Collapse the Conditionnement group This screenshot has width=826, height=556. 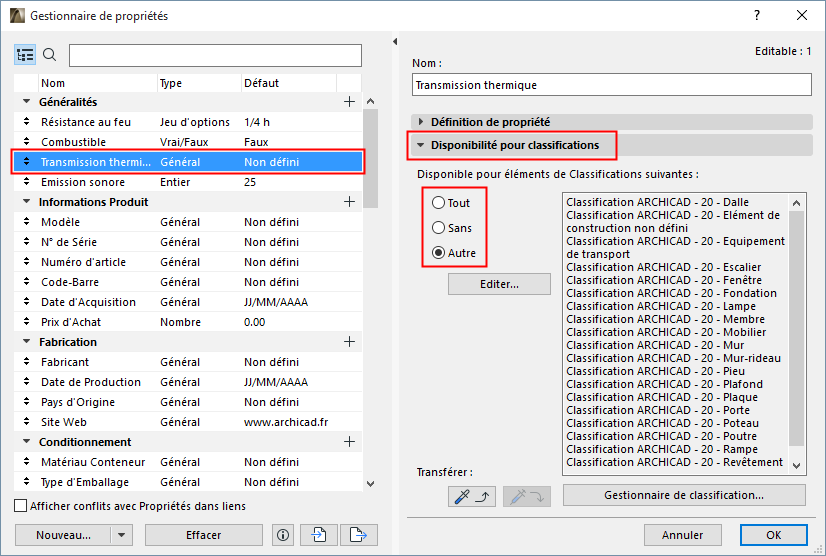click(x=26, y=442)
